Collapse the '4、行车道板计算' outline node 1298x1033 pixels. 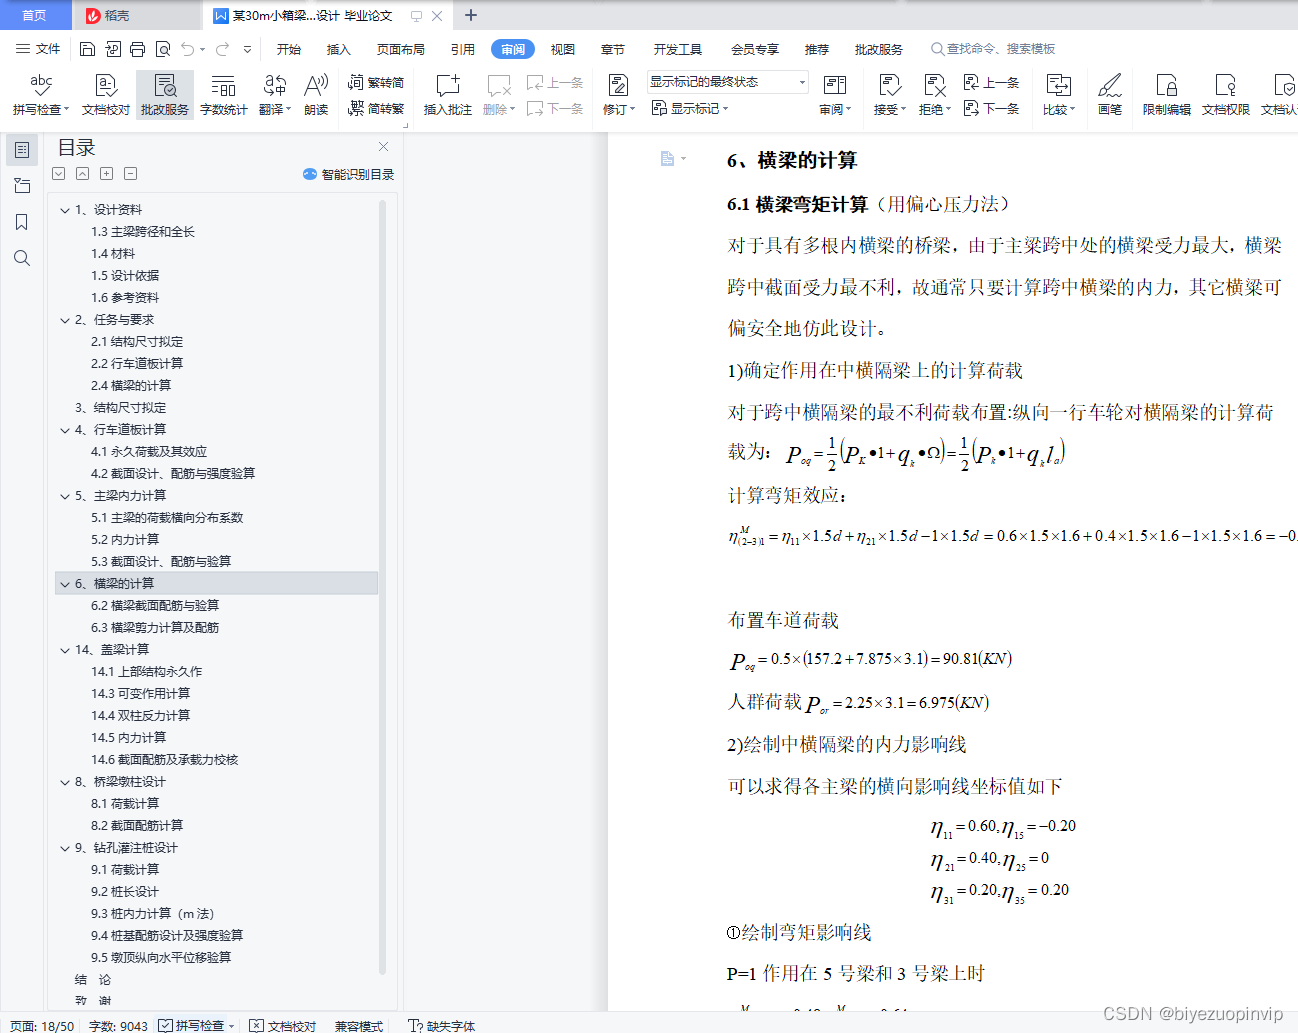tap(65, 430)
